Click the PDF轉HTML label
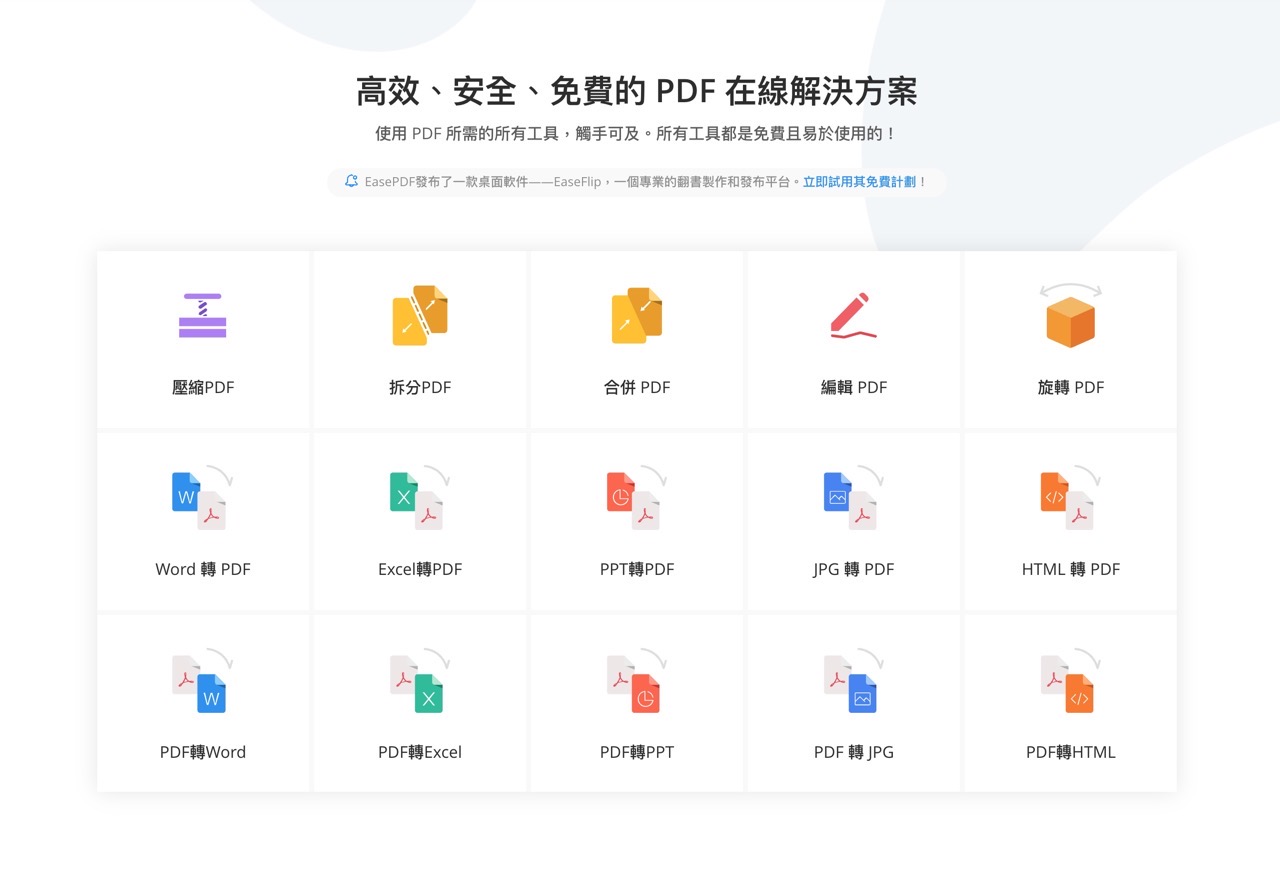 pos(1071,752)
